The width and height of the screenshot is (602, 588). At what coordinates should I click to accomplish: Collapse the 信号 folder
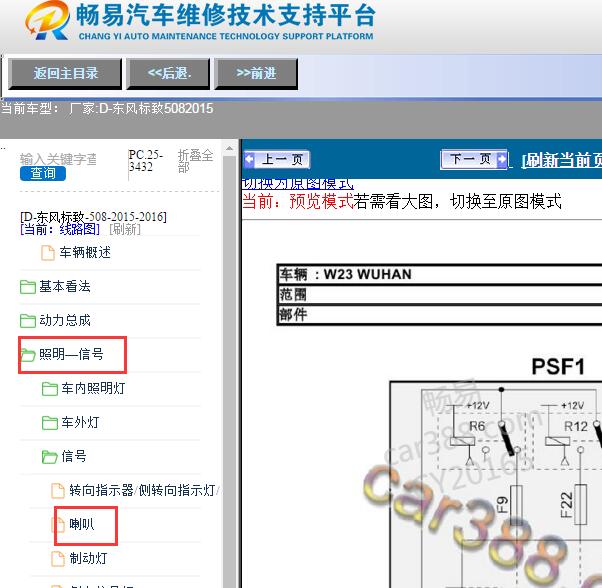[74, 456]
